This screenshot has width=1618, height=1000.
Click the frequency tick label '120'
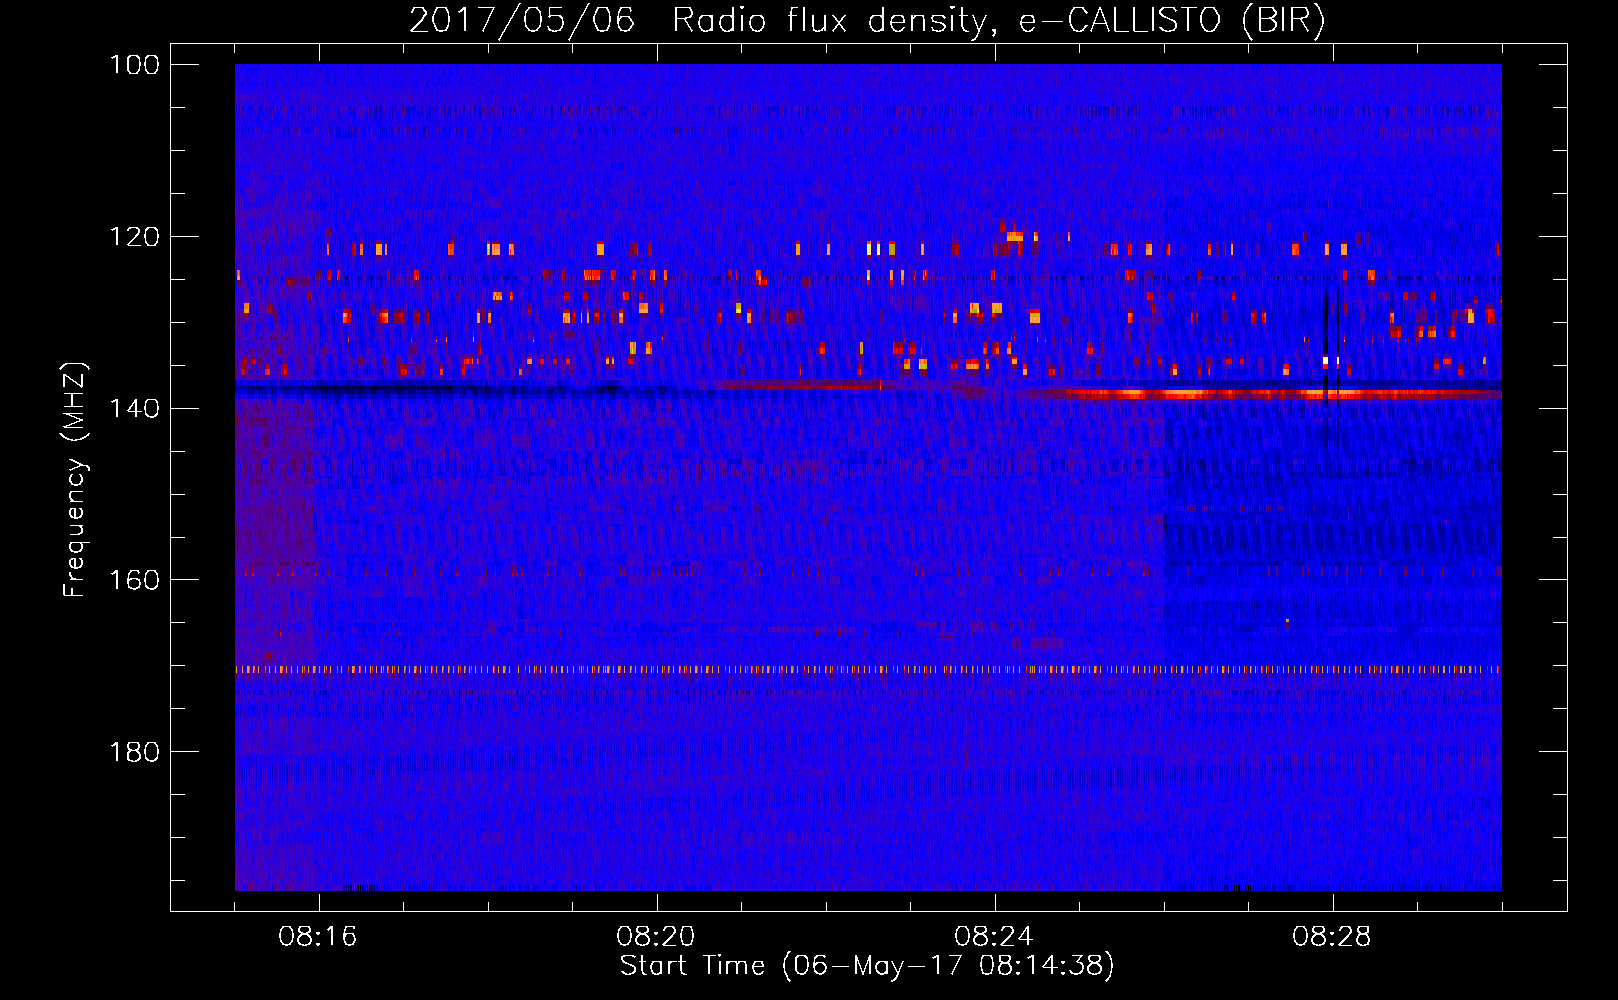pos(135,237)
